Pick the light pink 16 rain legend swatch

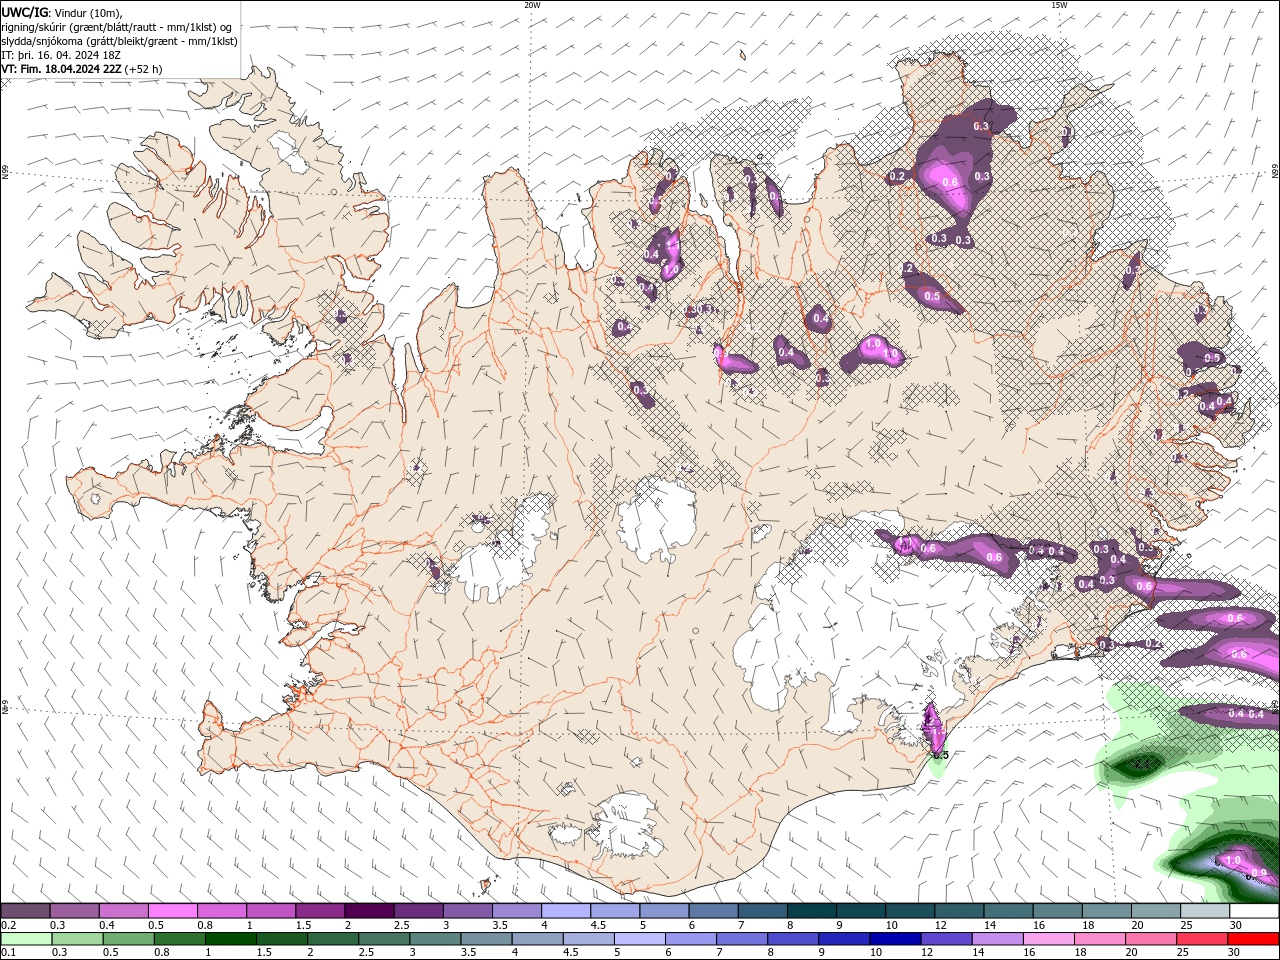(1050, 939)
